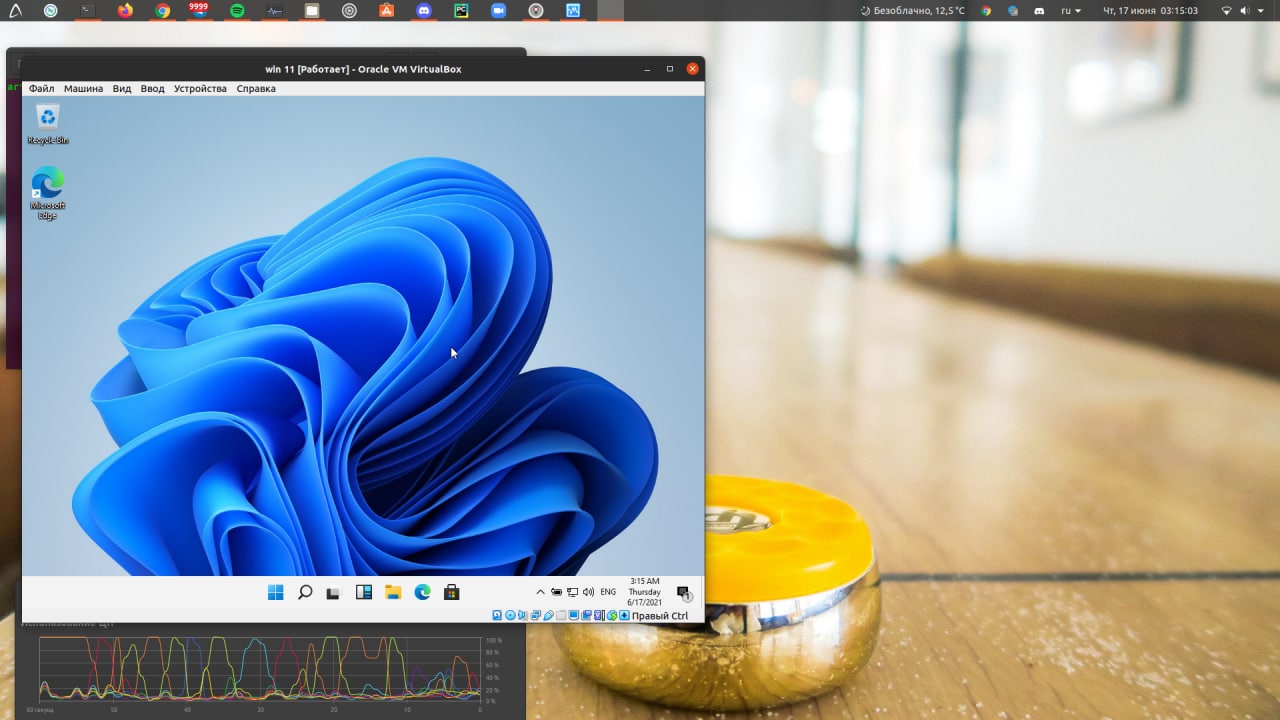Screen dimensions: 1280x720
Task: Click the Windows tray volume icon
Action: [588, 592]
